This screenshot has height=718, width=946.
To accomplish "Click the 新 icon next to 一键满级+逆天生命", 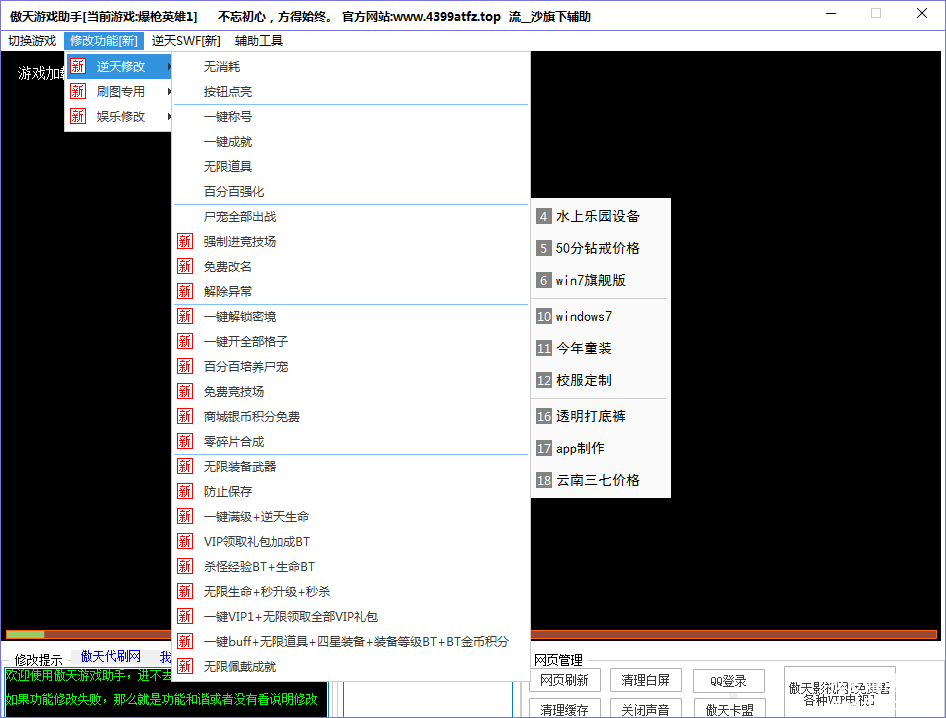I will point(185,516).
